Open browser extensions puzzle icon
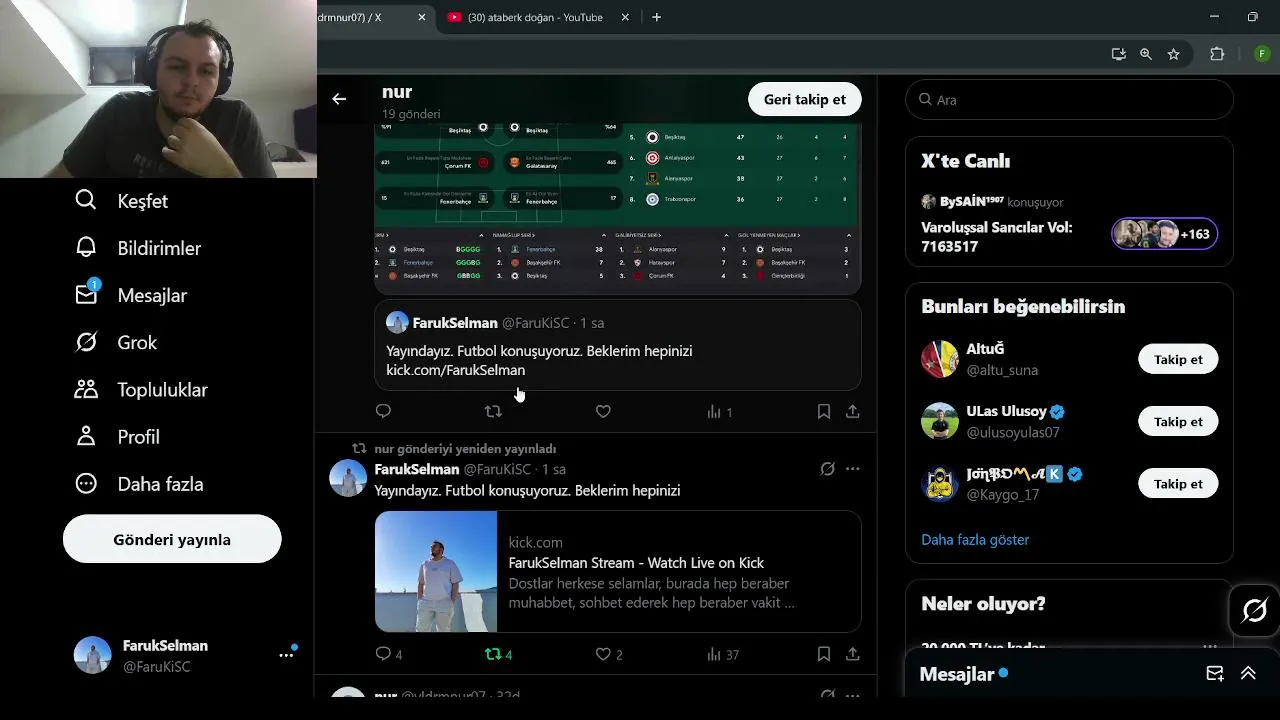The height and width of the screenshot is (720, 1280). point(1217,54)
